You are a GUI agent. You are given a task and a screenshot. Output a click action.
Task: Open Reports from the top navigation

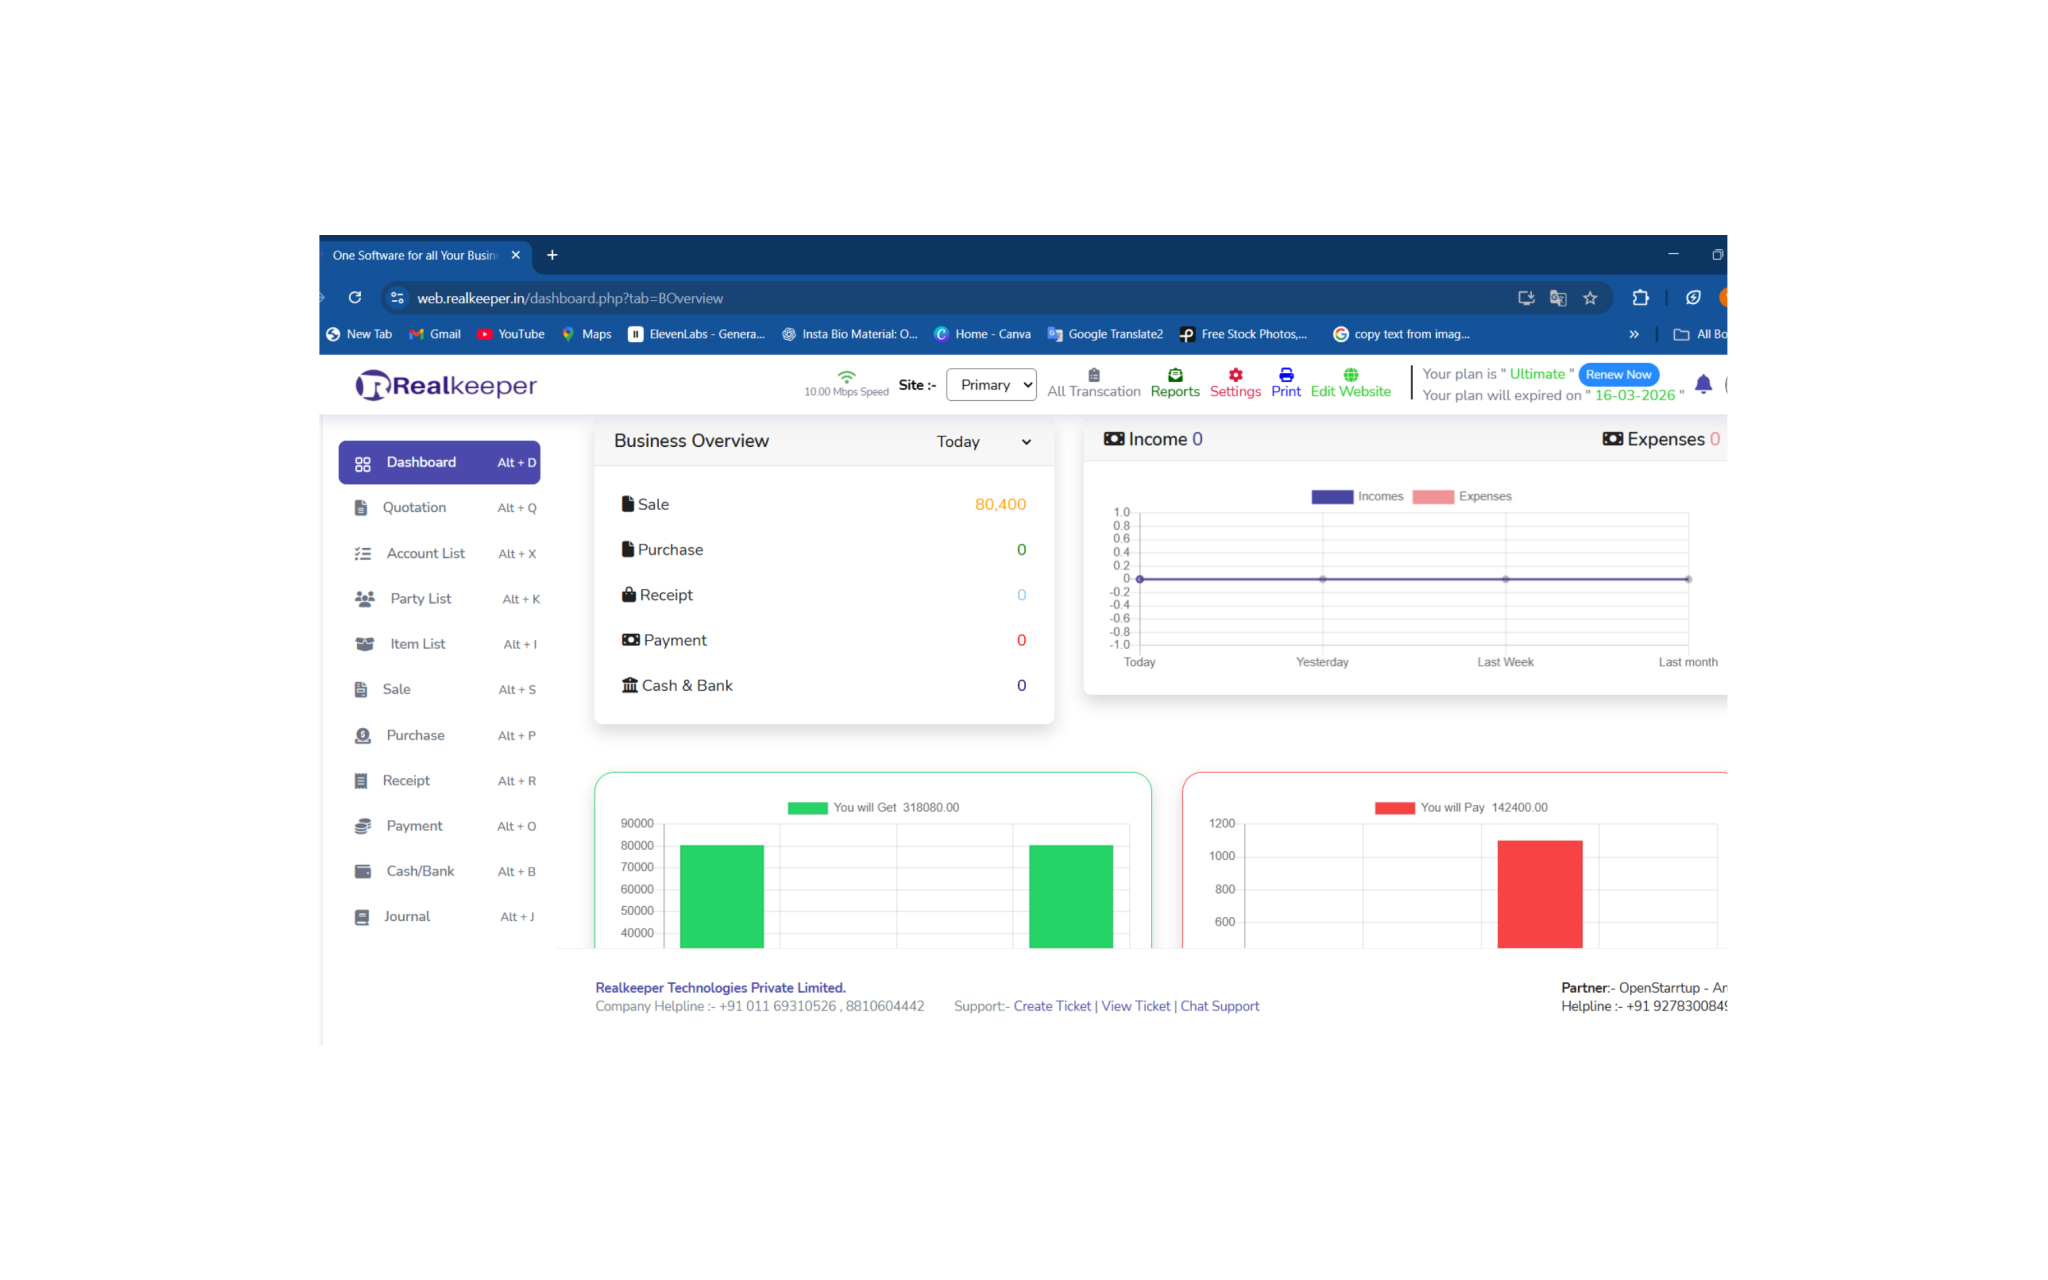pos(1174,383)
